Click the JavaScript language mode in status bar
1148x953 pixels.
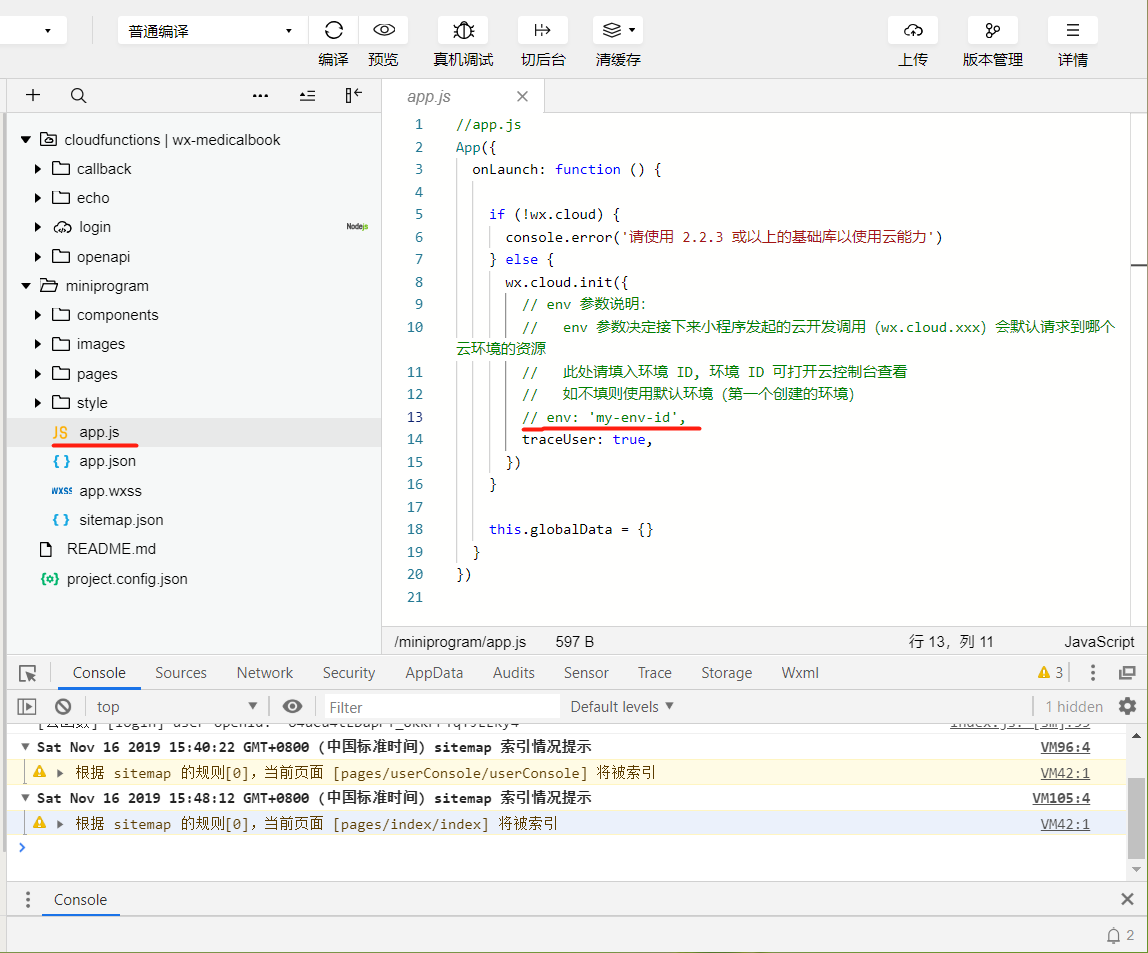1099,642
